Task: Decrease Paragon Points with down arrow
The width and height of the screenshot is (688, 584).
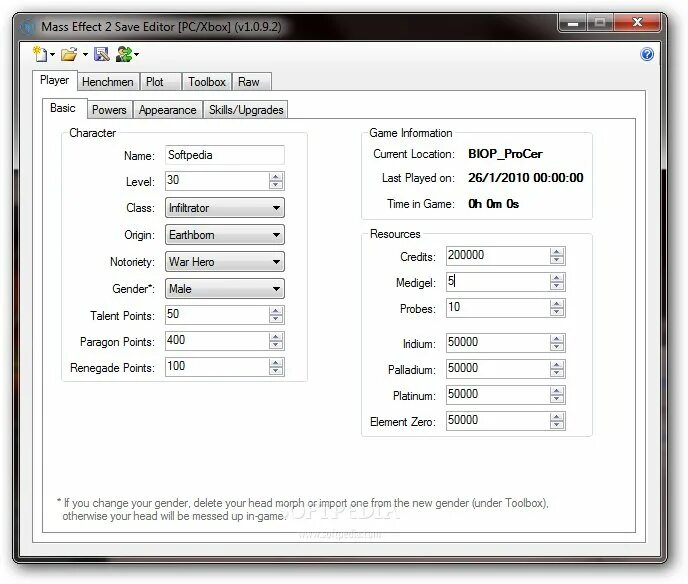Action: 276,344
